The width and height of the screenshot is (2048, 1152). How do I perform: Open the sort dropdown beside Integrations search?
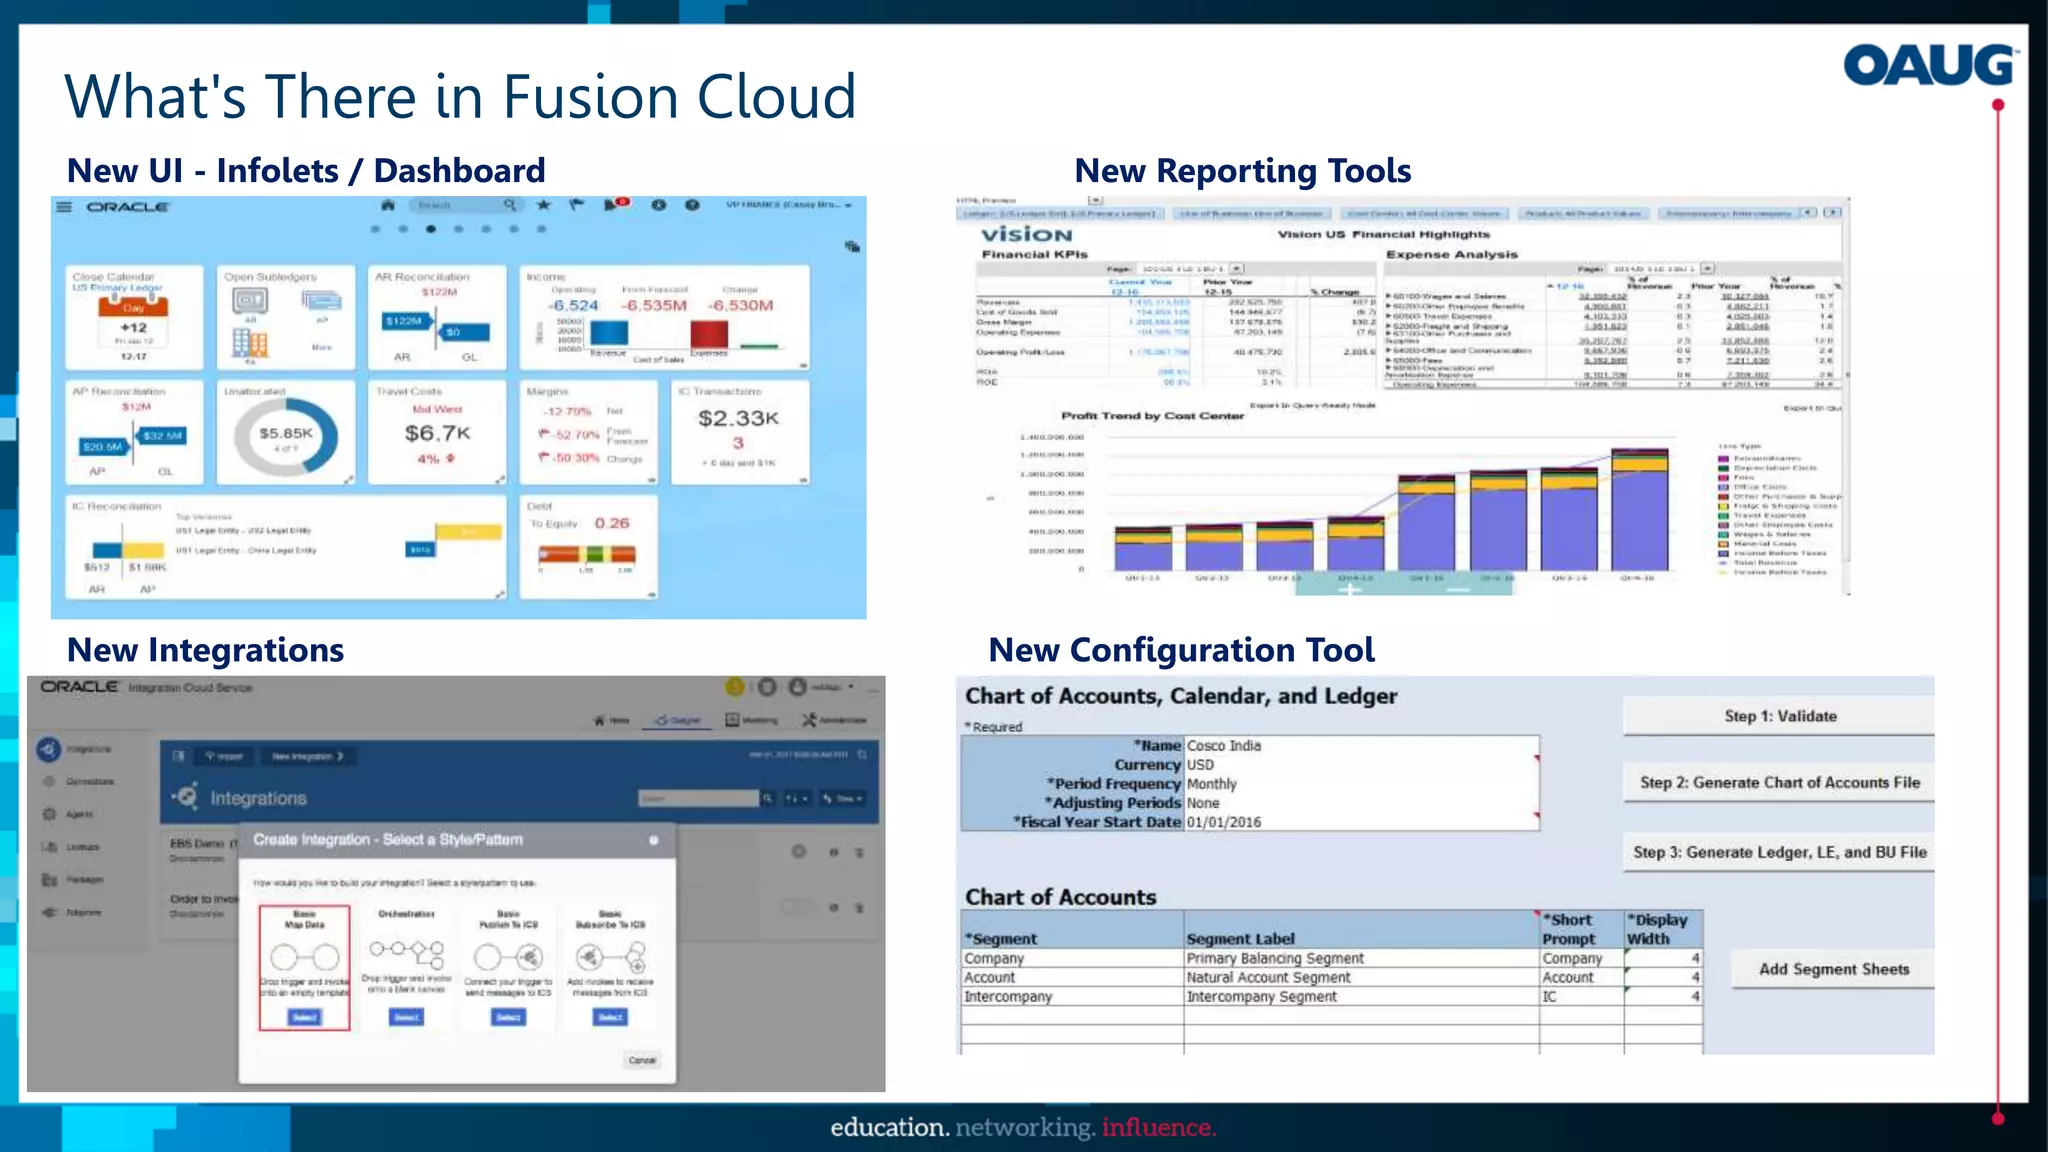(797, 798)
